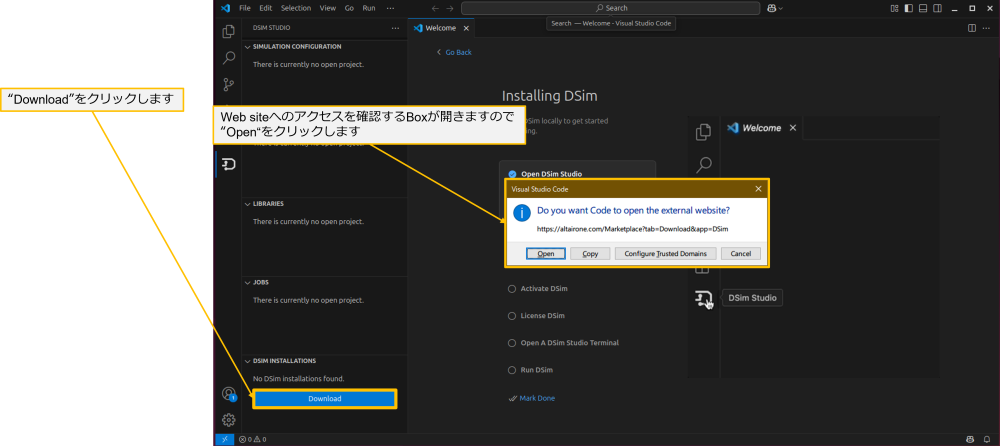This screenshot has height=446, width=1000.
Task: Open the File menu
Action: (x=245, y=8)
